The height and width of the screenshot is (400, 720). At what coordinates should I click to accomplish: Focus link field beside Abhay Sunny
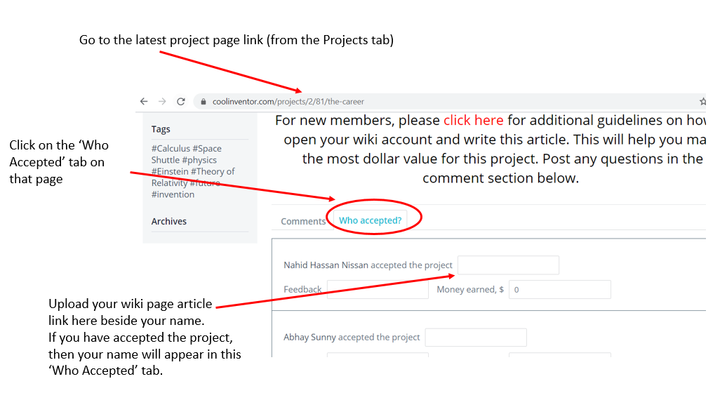pyautogui.click(x=476, y=337)
